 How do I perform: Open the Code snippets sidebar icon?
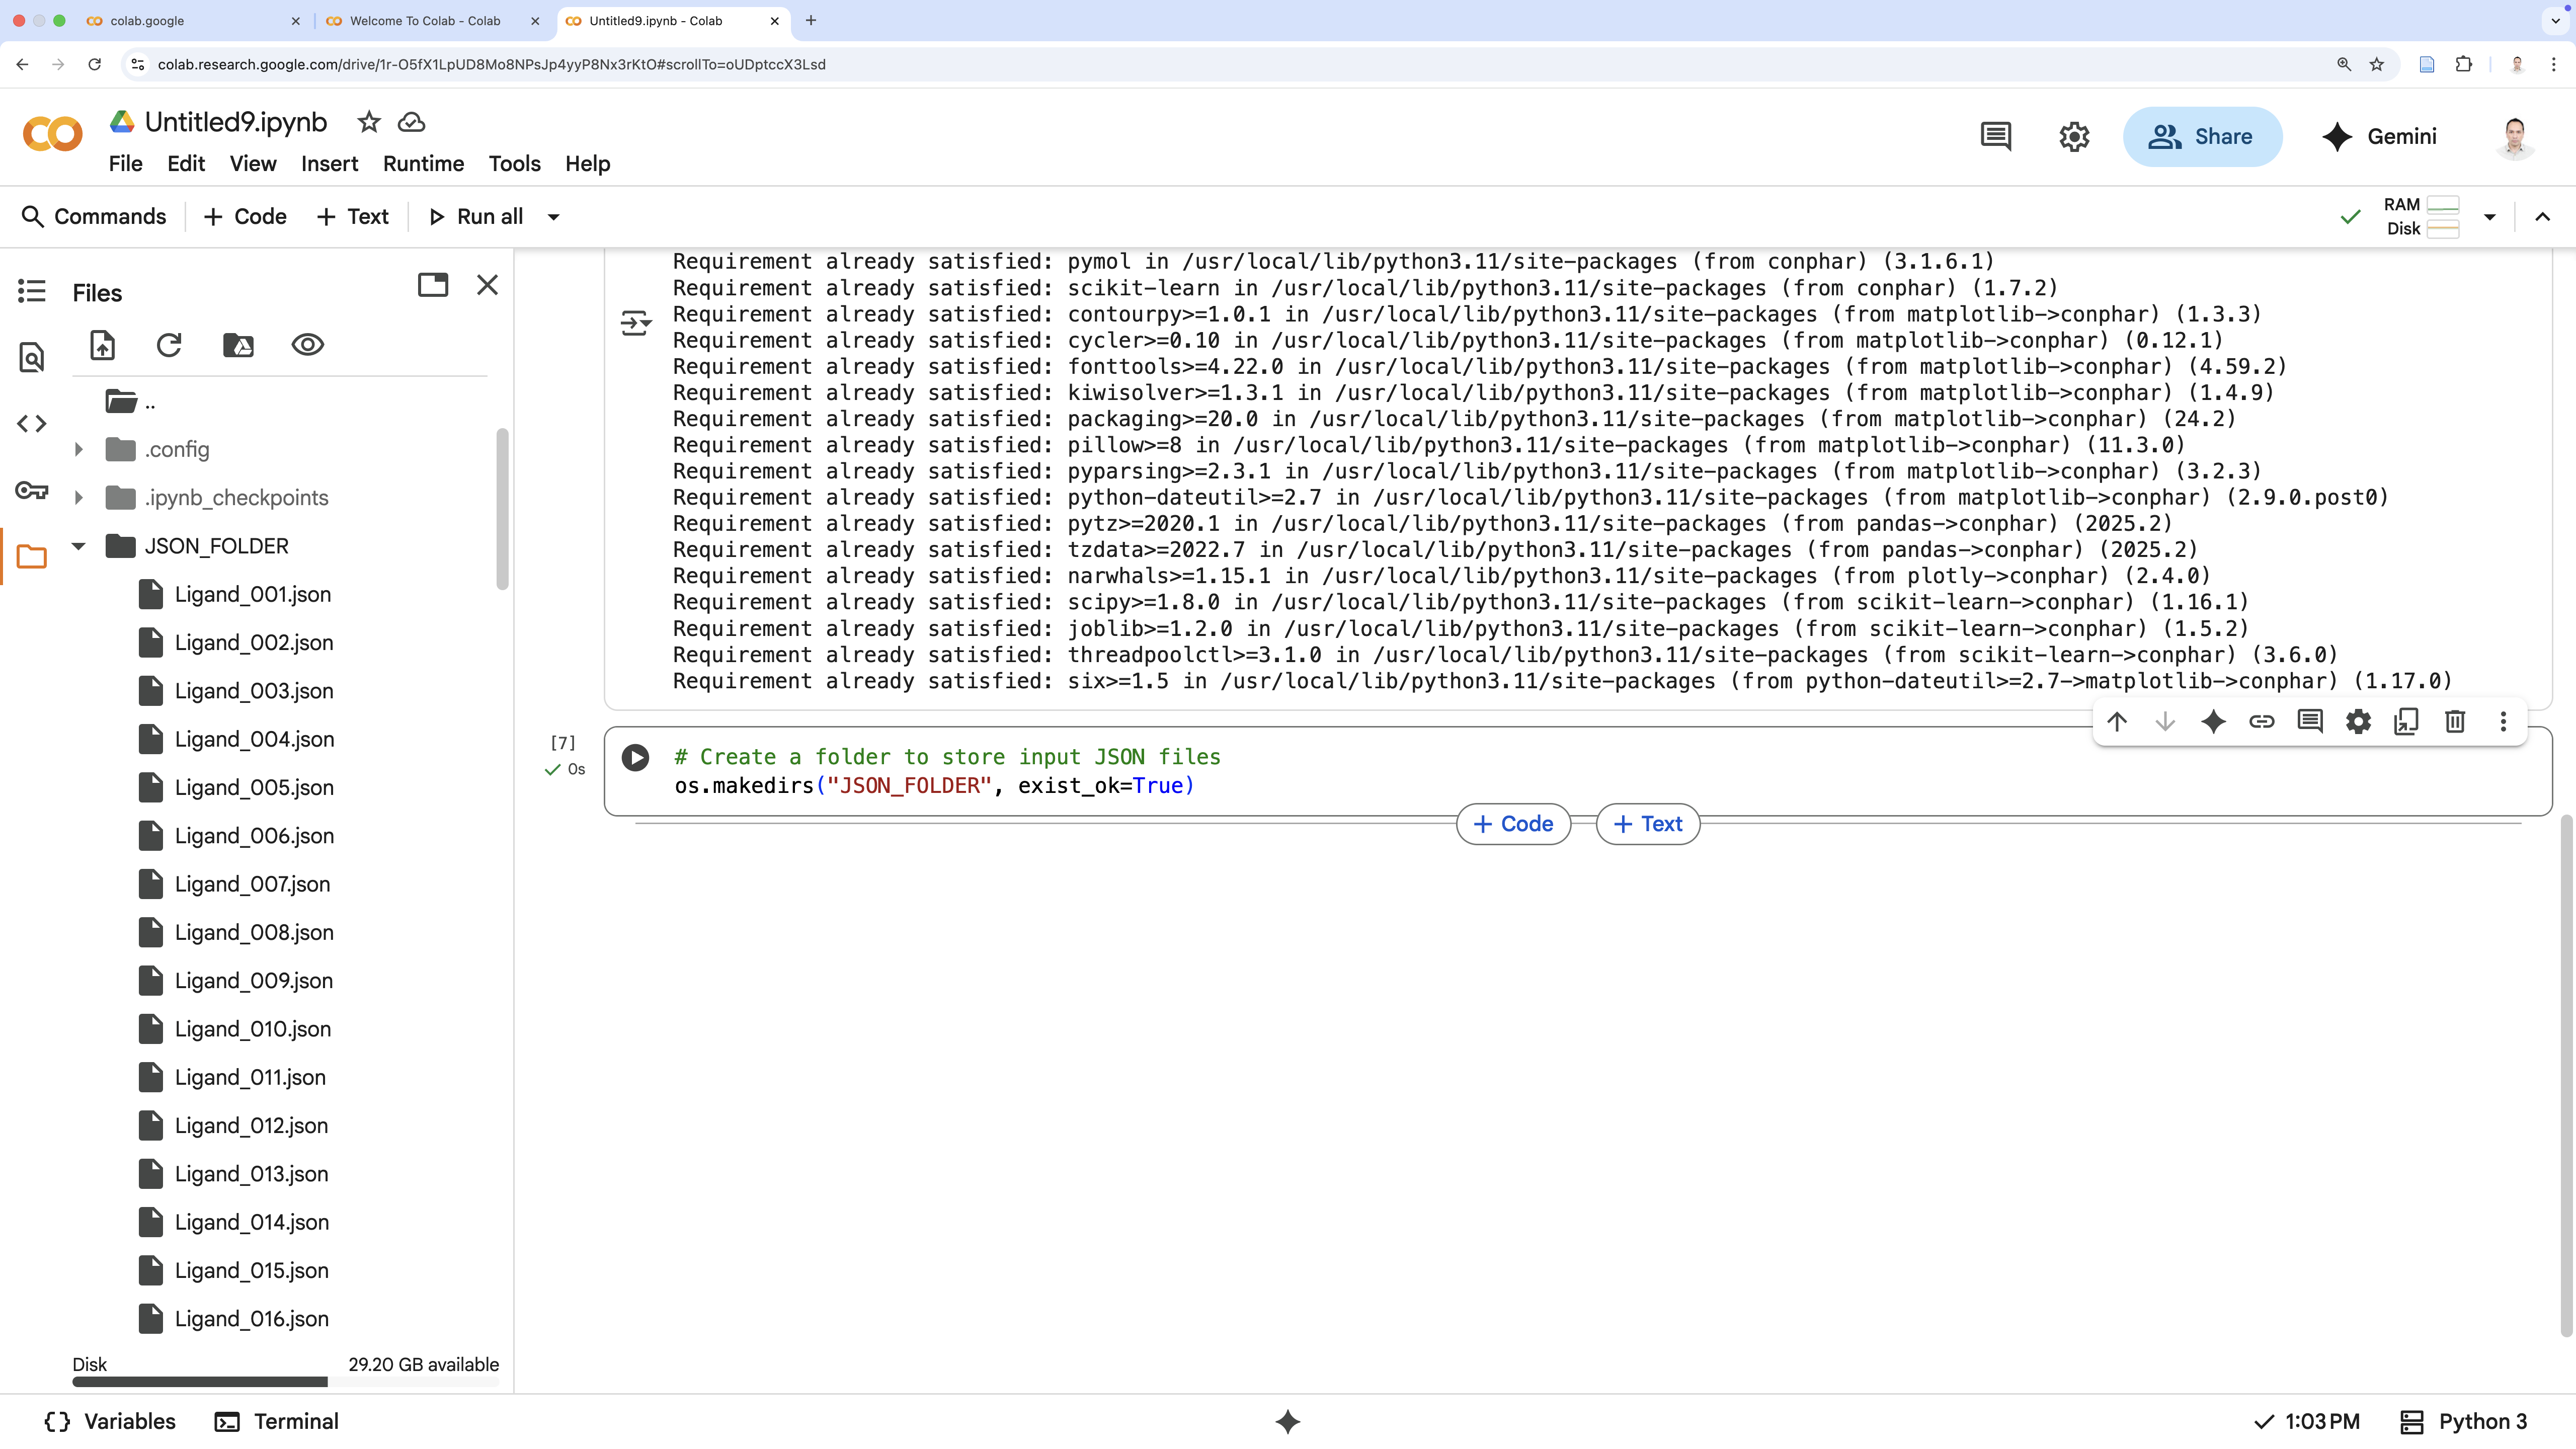(x=31, y=424)
